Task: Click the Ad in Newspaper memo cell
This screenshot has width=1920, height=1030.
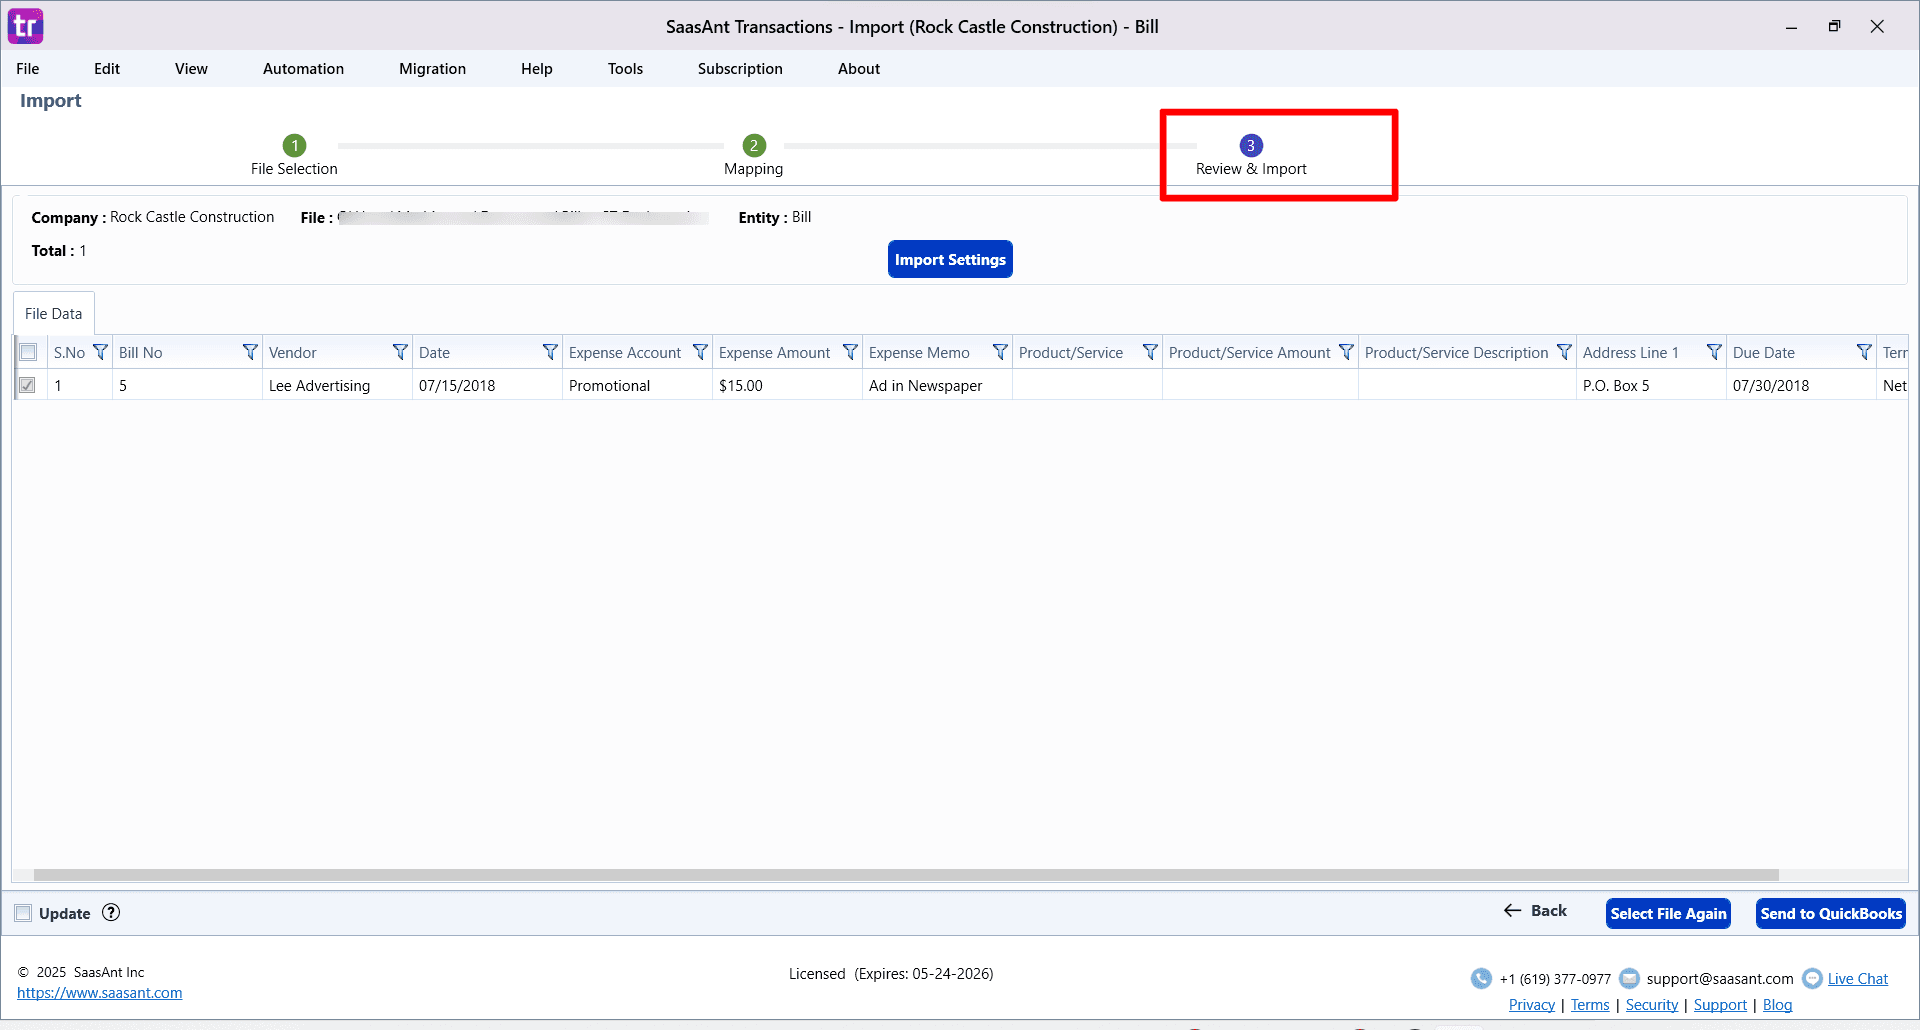Action: [x=937, y=385]
